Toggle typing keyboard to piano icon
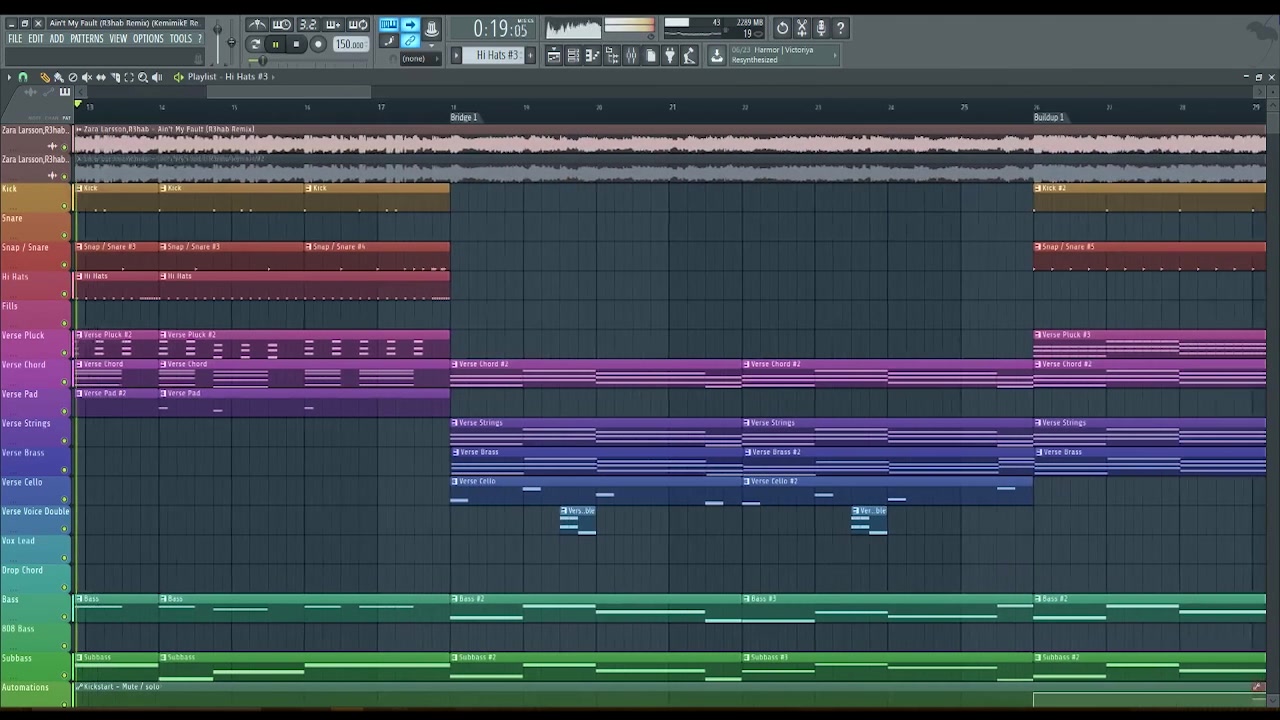The image size is (1280, 720). click(388, 25)
